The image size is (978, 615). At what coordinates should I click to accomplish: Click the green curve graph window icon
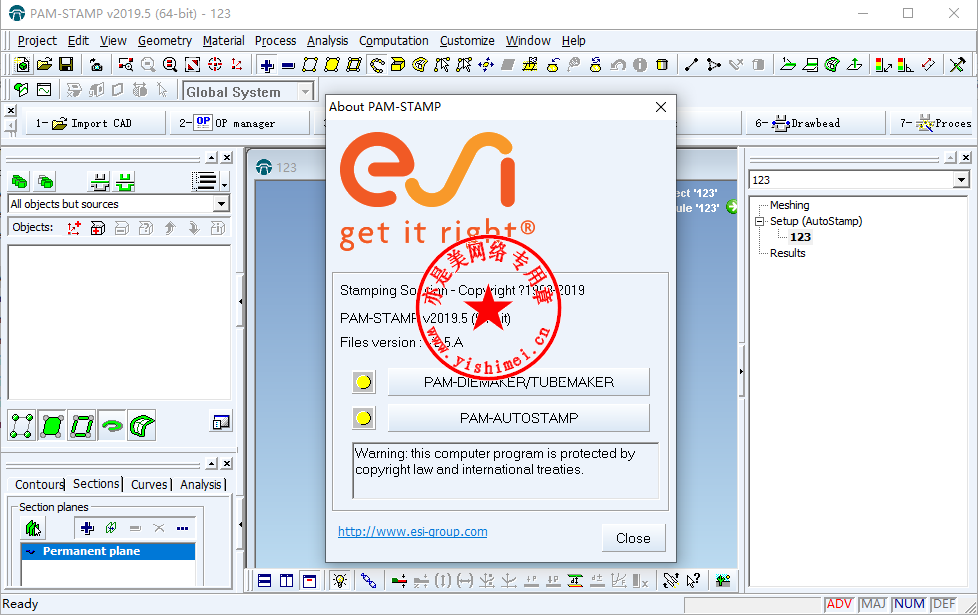tap(44, 90)
